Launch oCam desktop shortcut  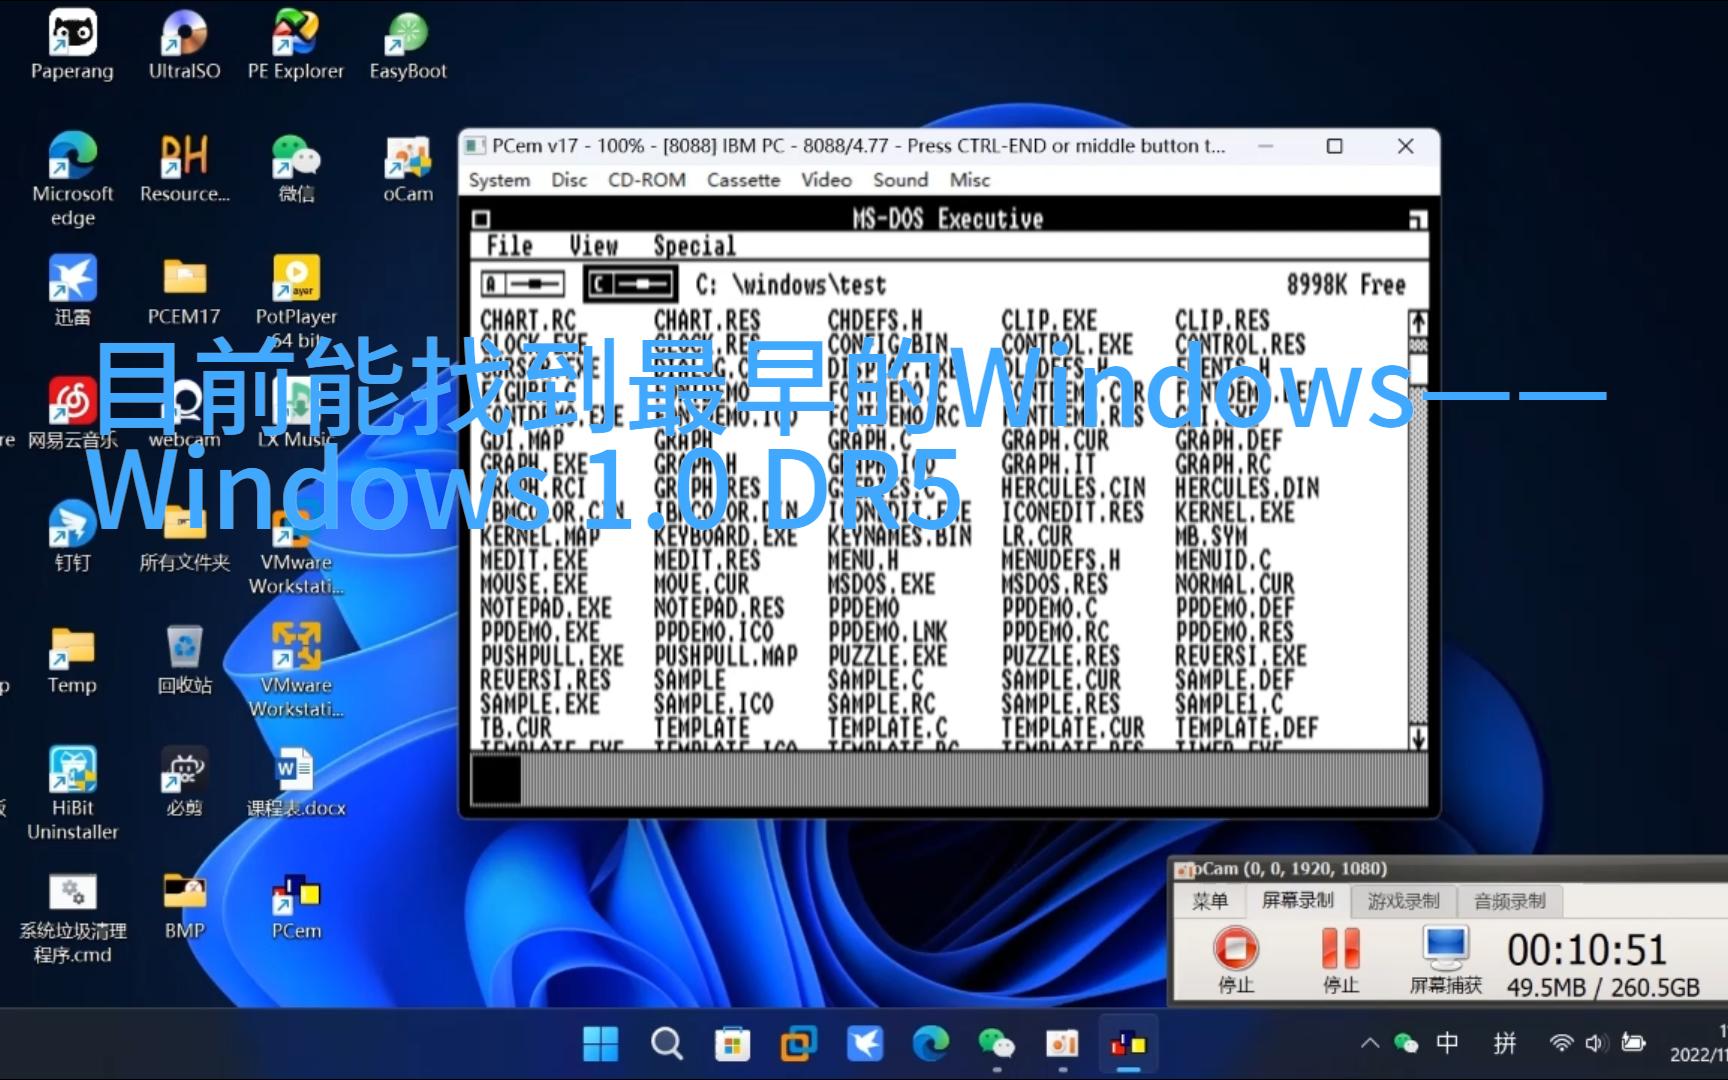pyautogui.click(x=408, y=168)
